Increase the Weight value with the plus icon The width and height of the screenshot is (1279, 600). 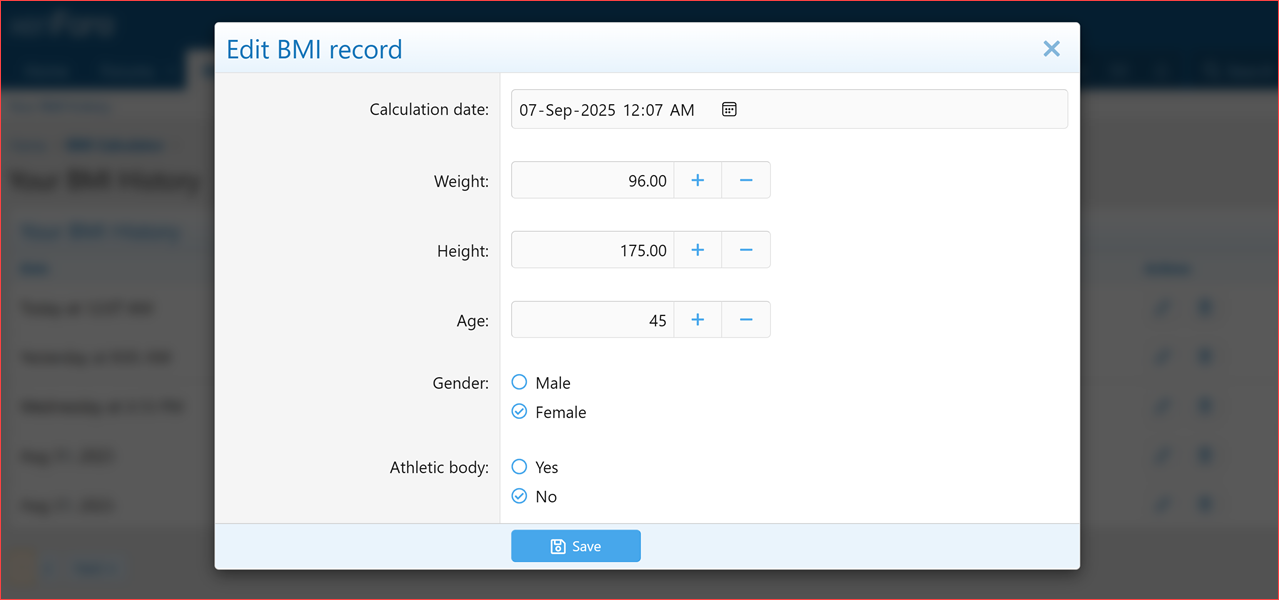697,180
